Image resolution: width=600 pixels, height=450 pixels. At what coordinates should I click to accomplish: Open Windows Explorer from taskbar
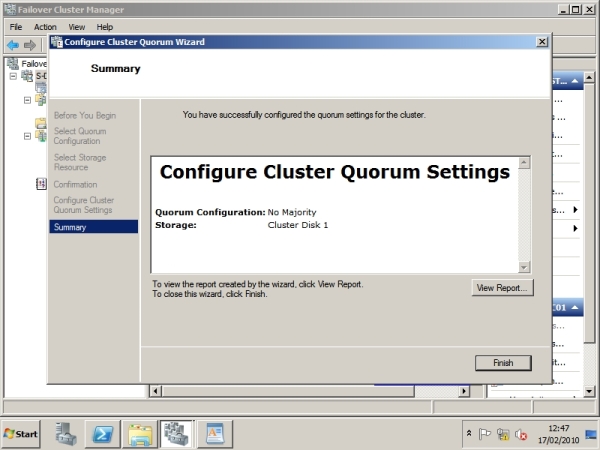coord(140,434)
